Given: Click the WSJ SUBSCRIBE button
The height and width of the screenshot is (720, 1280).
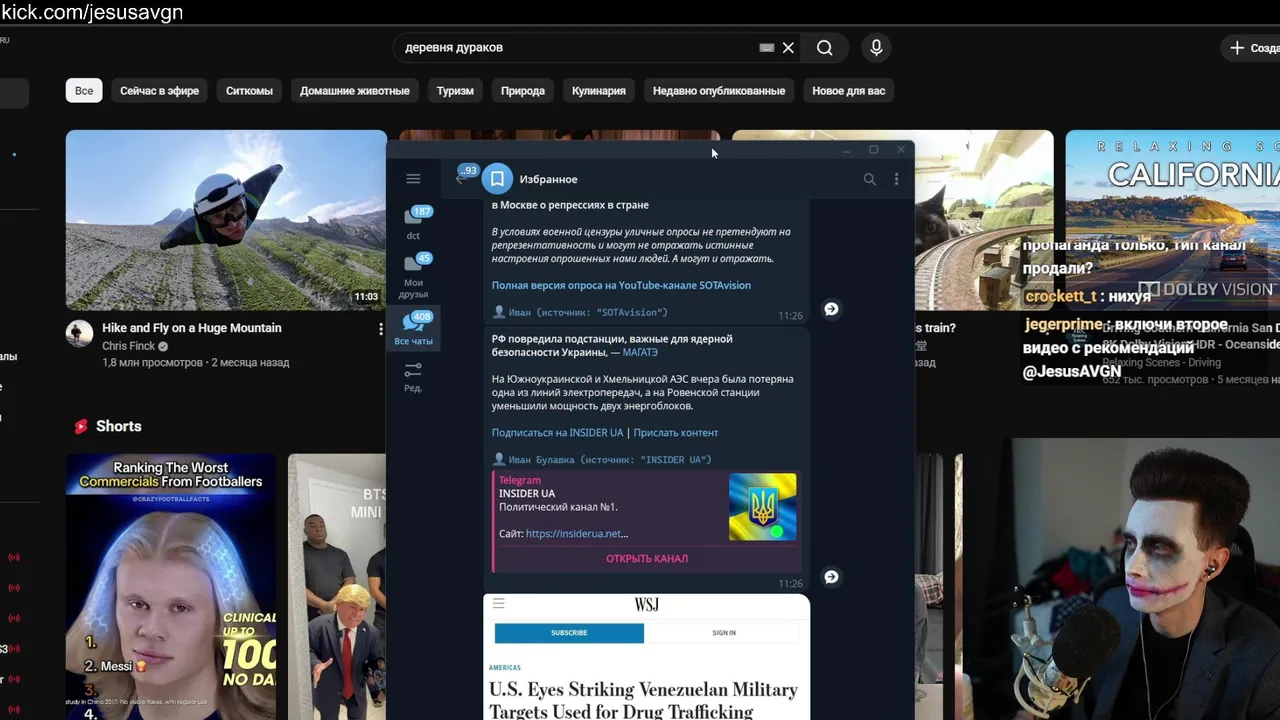Looking at the screenshot, I should point(569,633).
